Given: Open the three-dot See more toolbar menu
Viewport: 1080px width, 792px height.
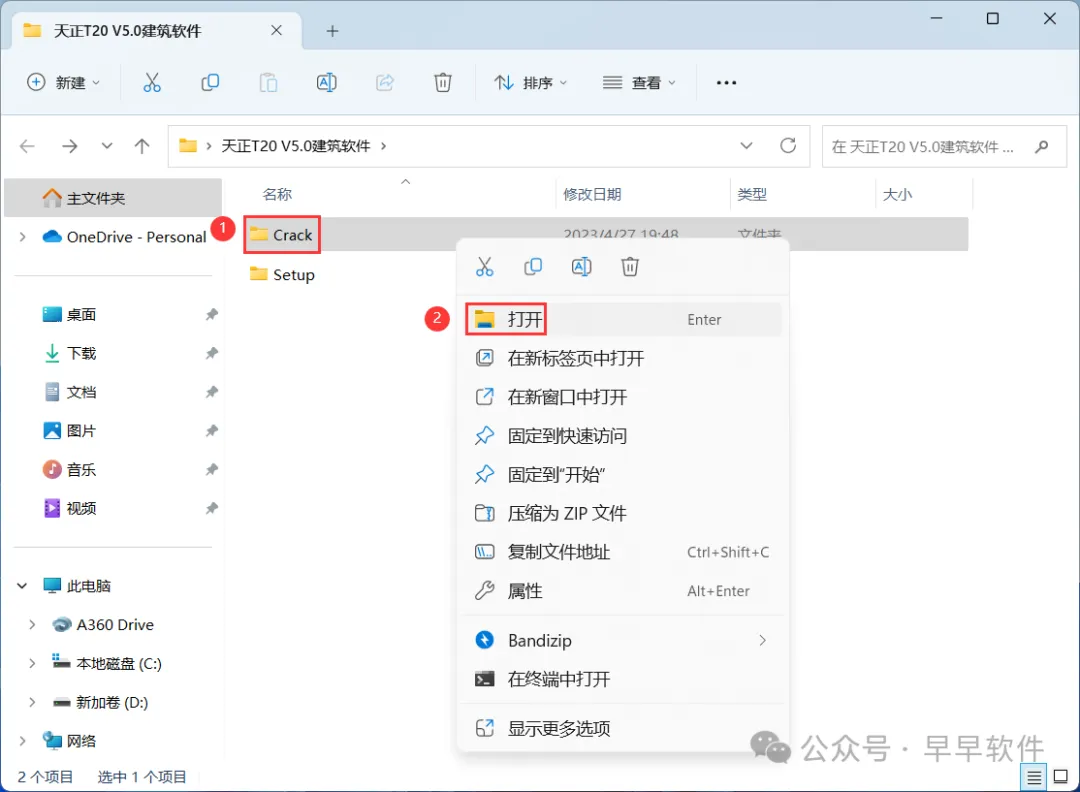Looking at the screenshot, I should click(x=726, y=83).
